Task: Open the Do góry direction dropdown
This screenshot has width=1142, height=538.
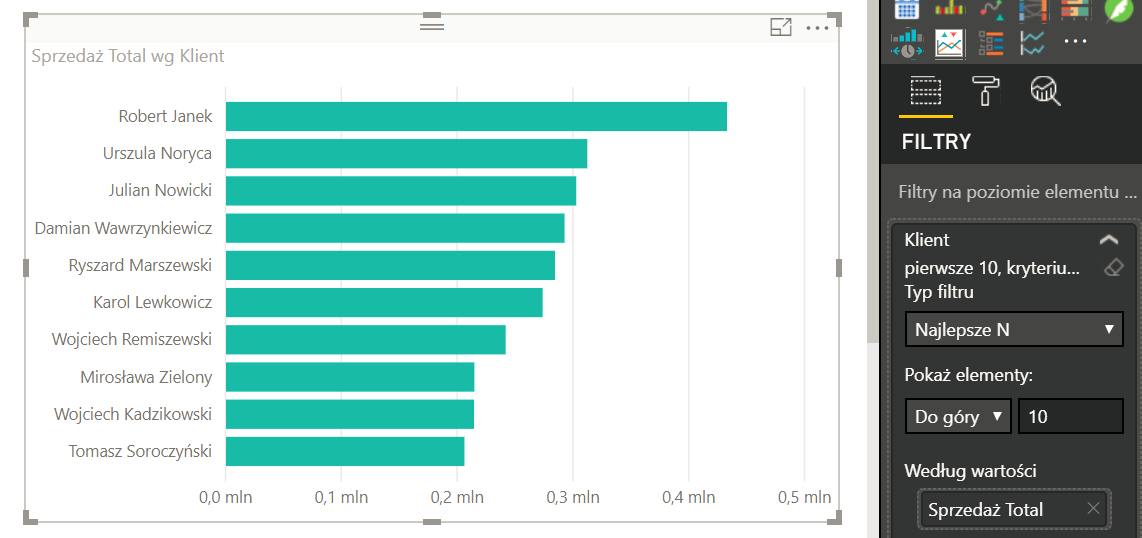Action: [x=958, y=416]
